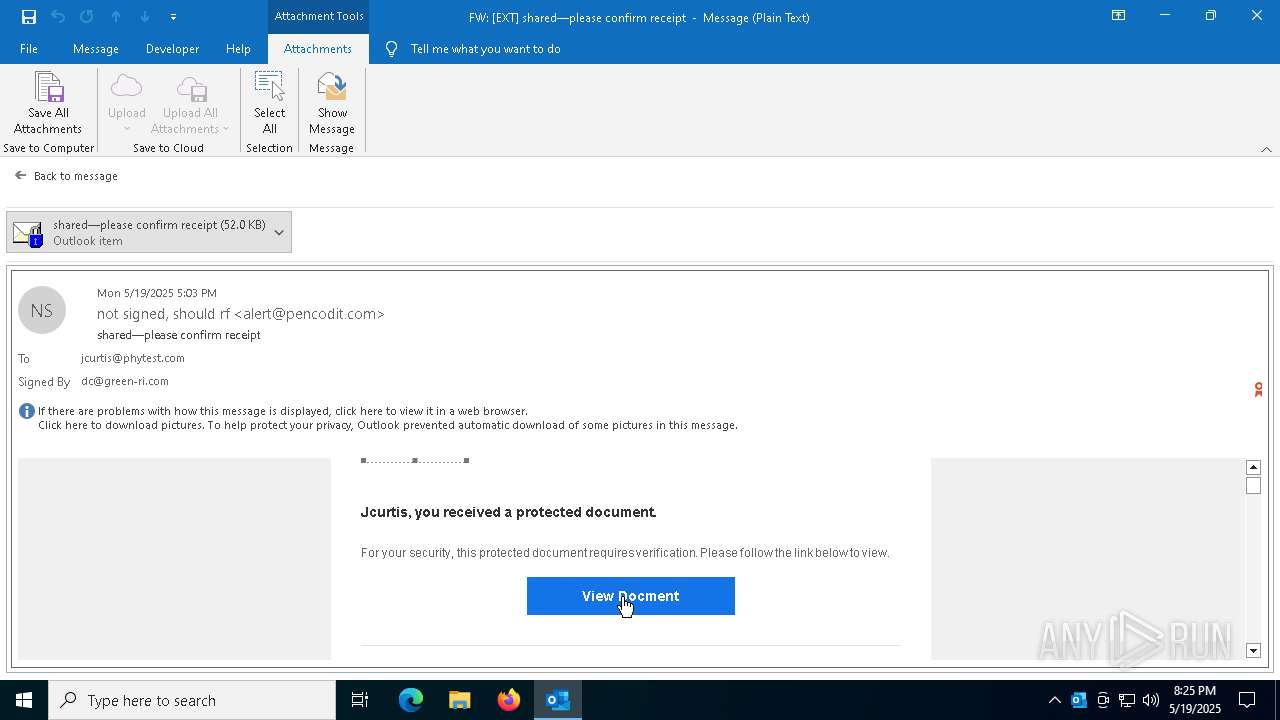Click Back to message arrow

click(21, 175)
